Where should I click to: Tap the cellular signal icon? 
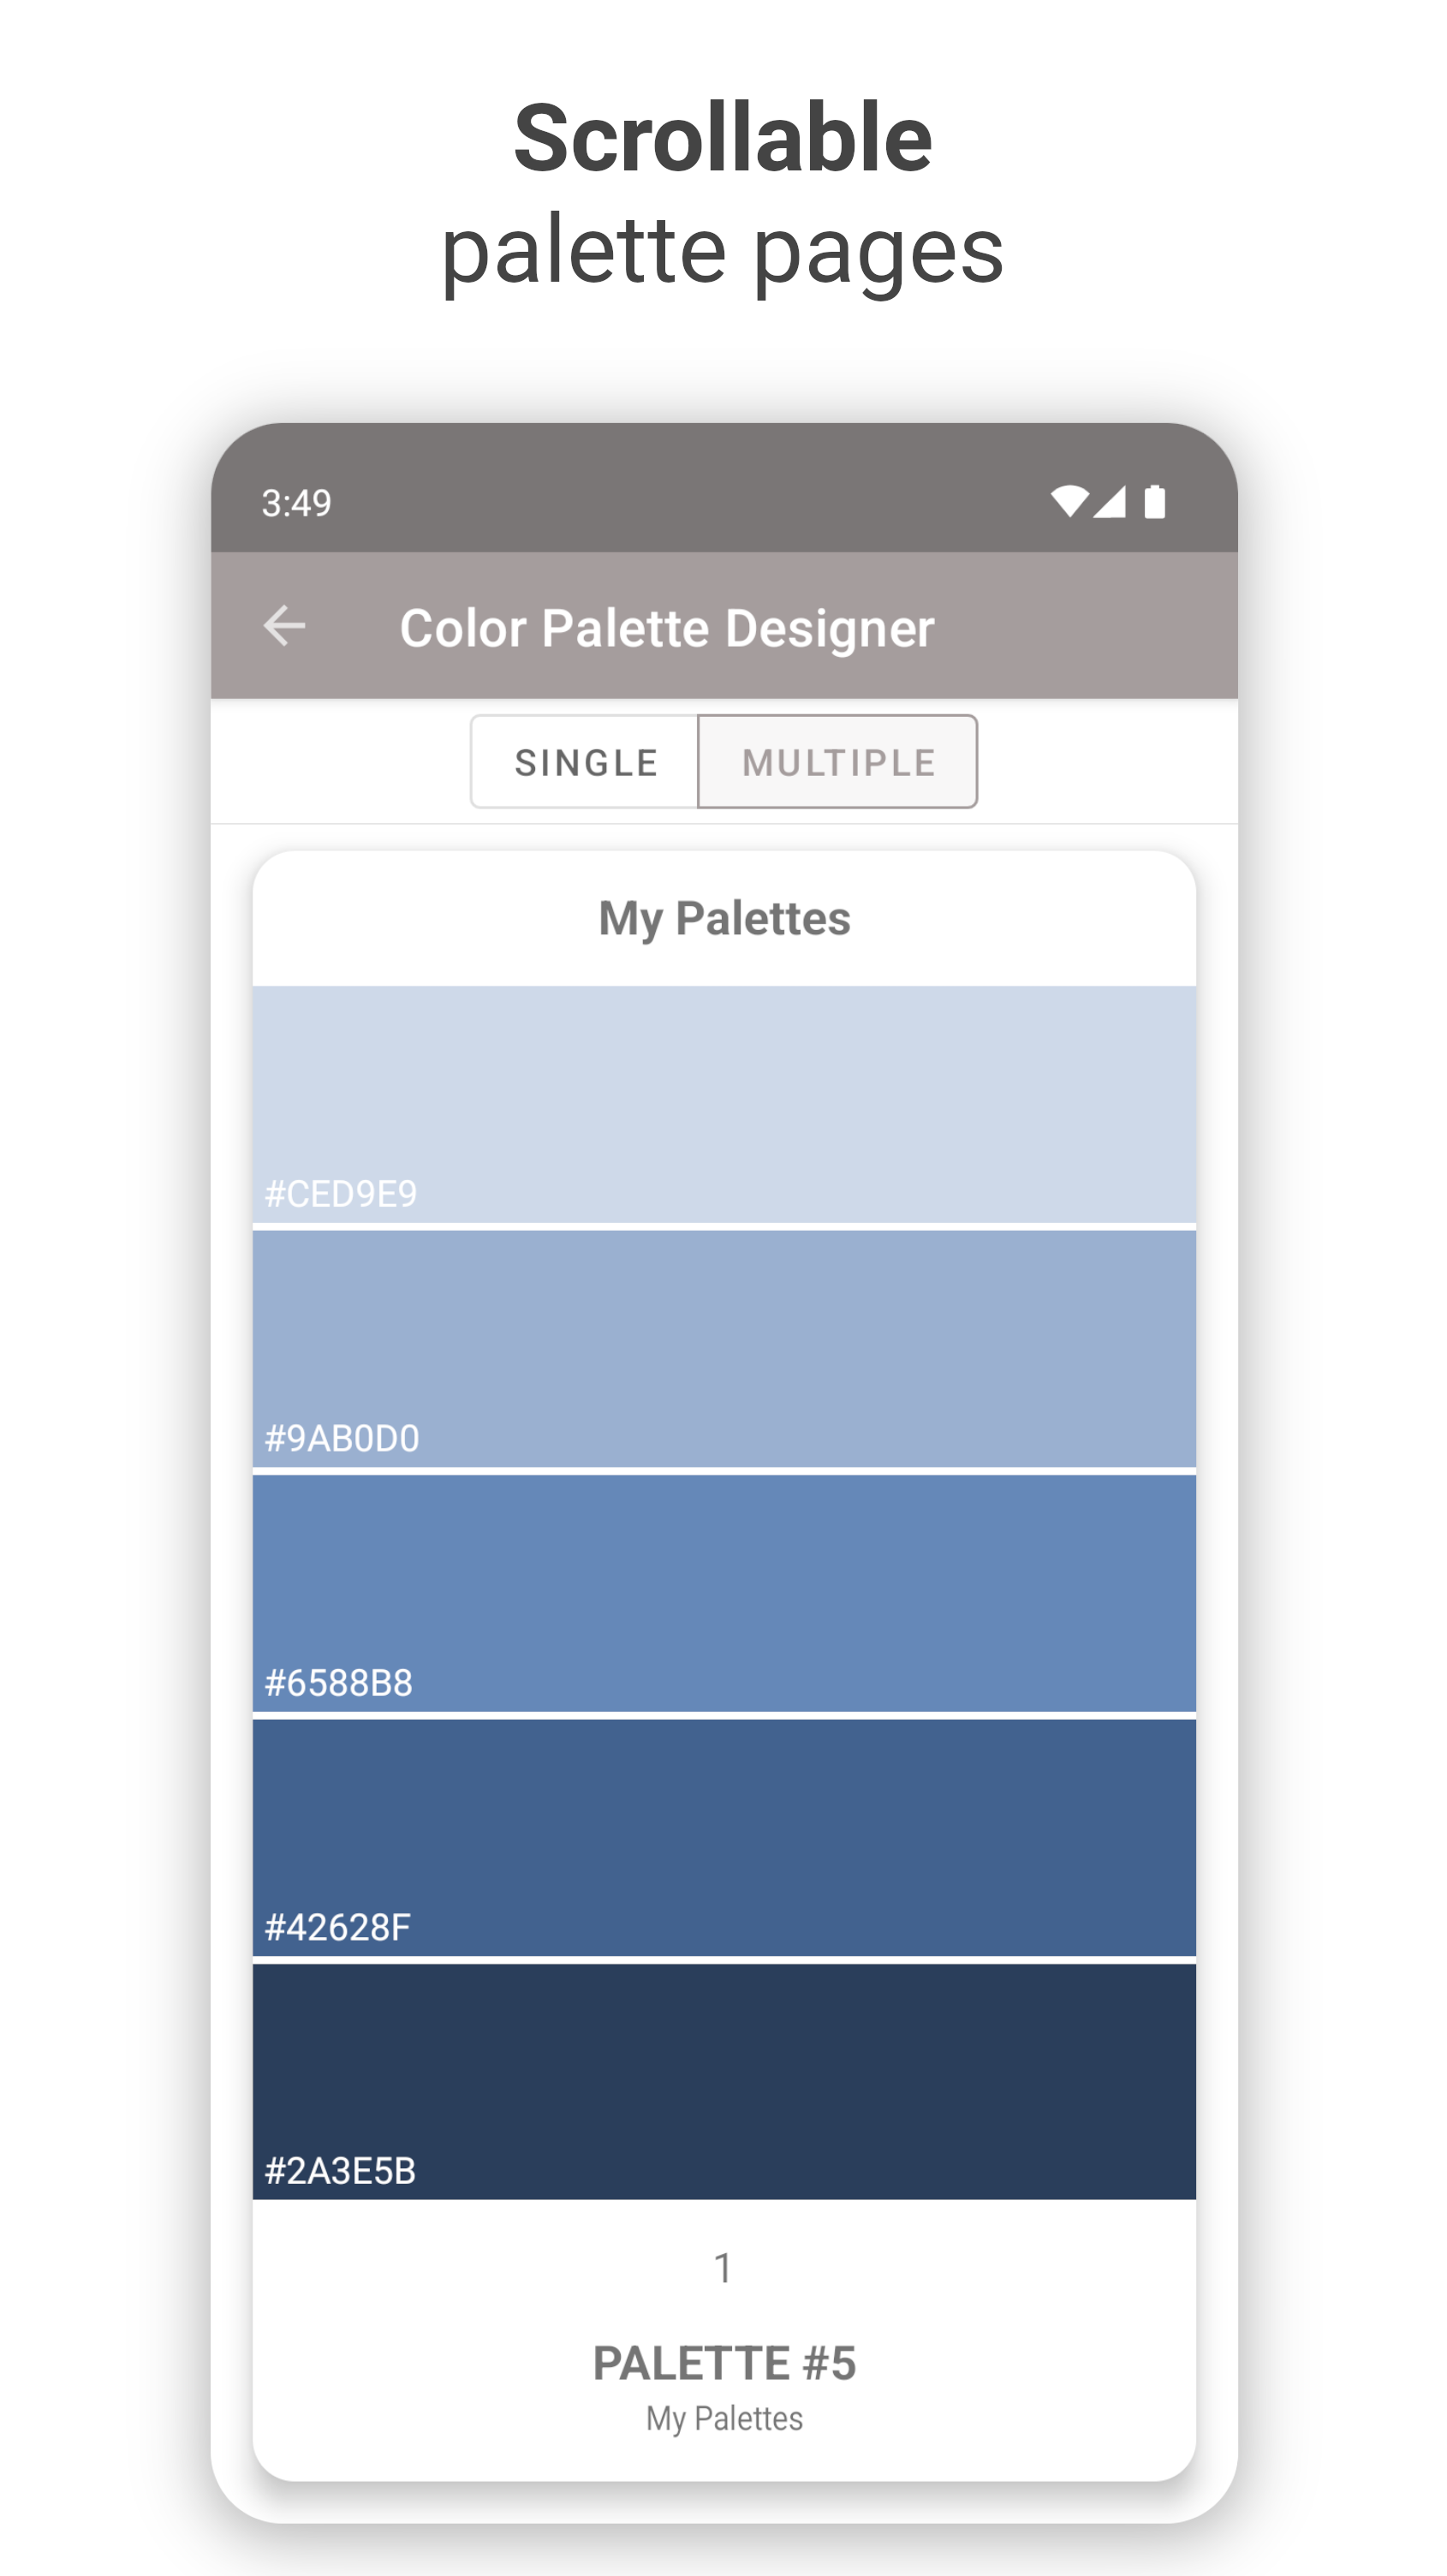click(x=1109, y=502)
